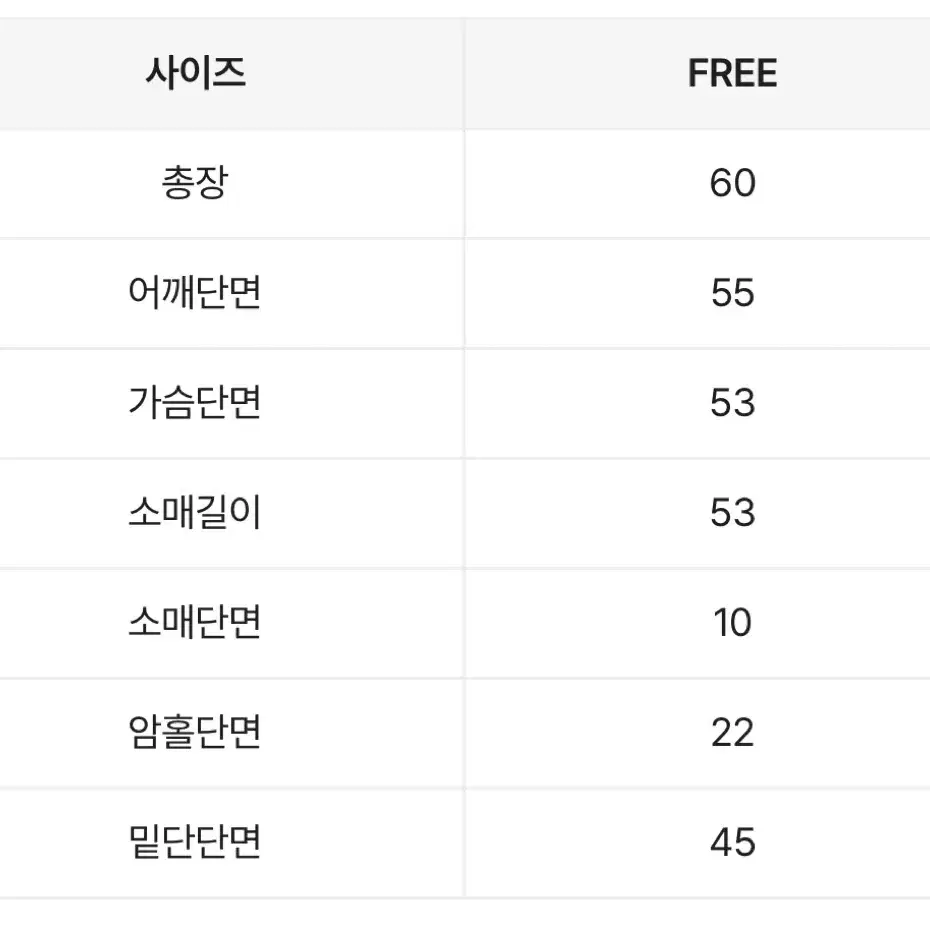
Task: Click the 소매길이 value 53
Action: point(732,512)
